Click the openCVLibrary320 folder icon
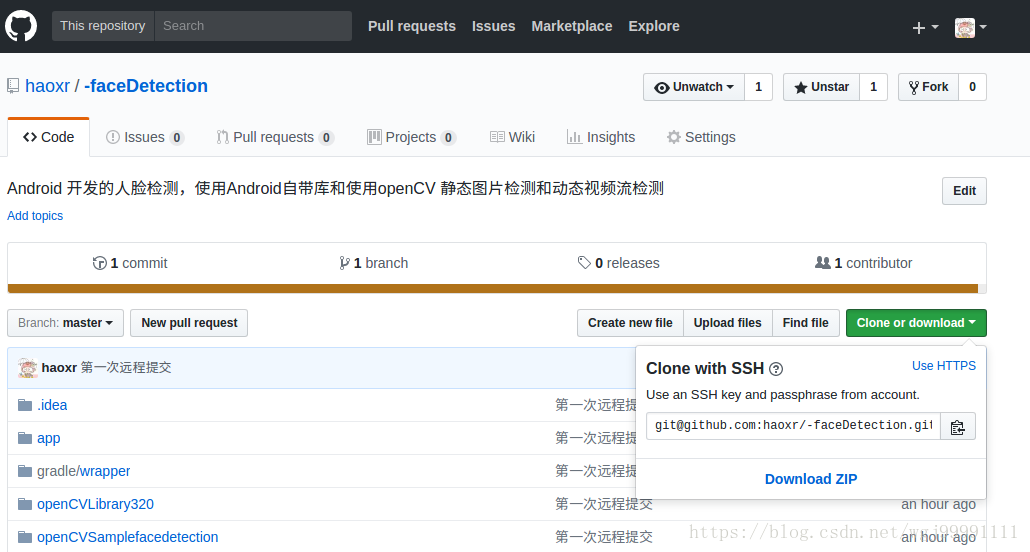This screenshot has width=1030, height=552. (25, 504)
